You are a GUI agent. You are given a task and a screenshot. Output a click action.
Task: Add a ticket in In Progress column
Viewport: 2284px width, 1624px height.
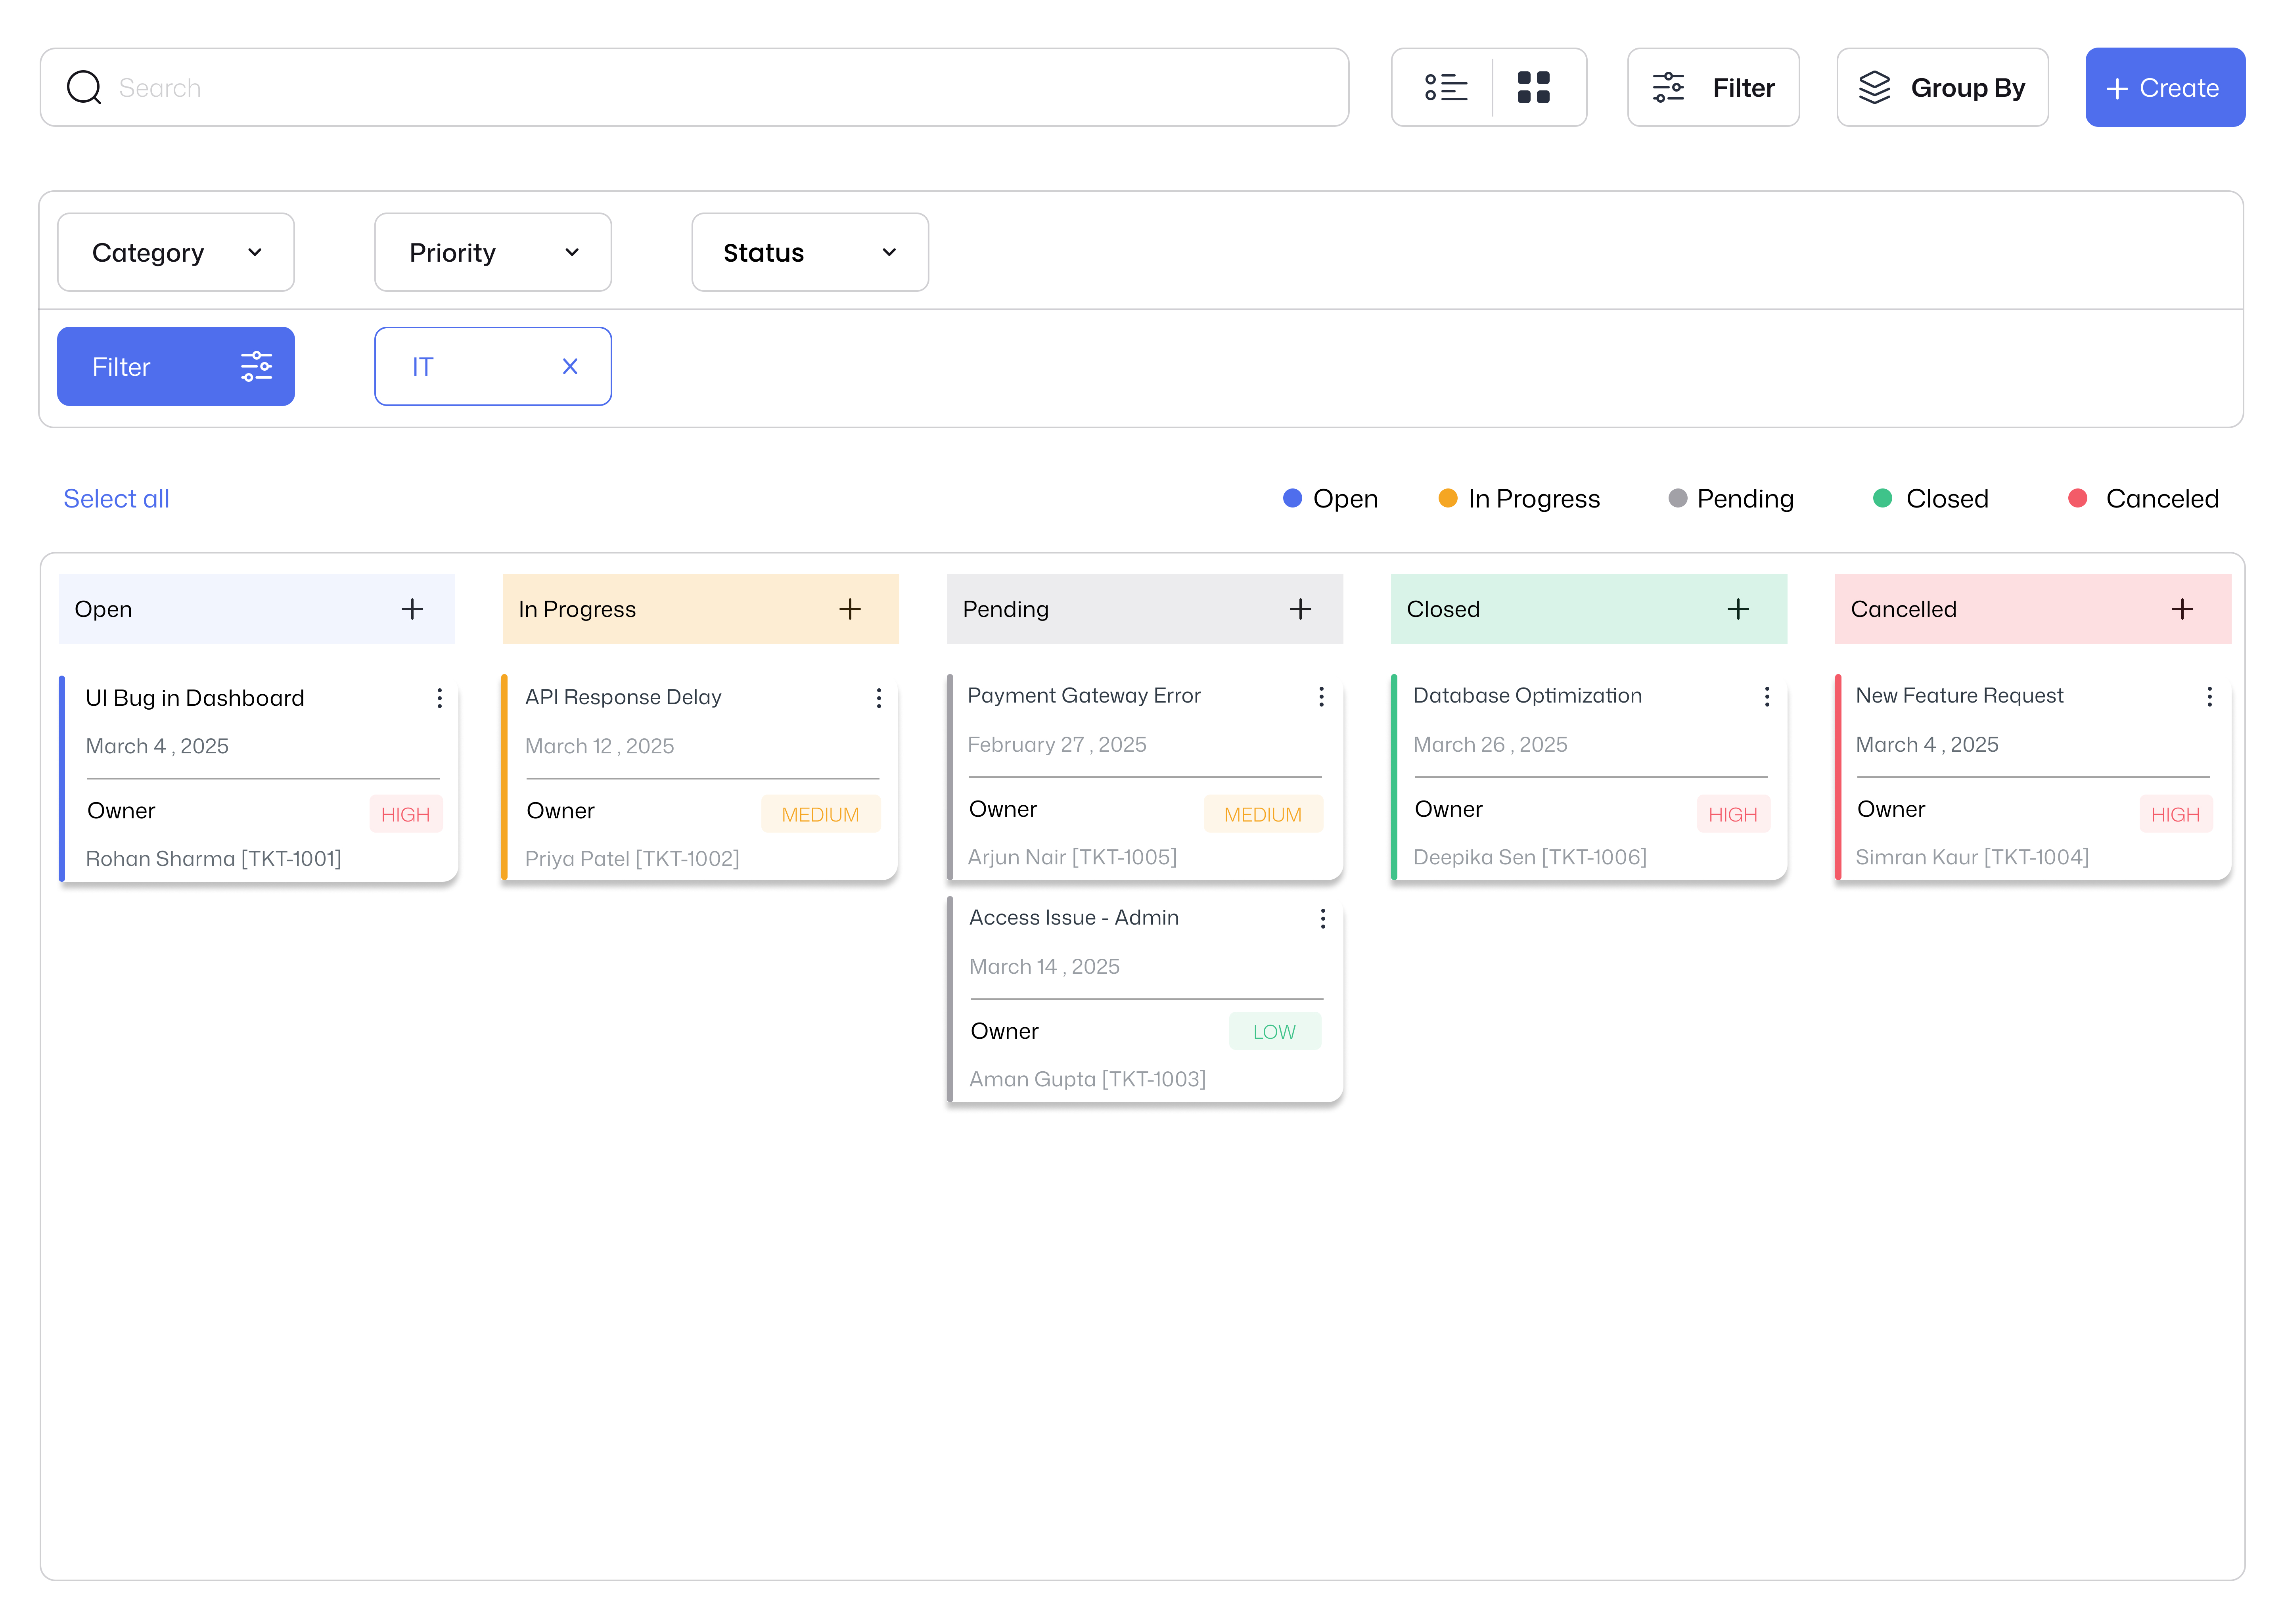(x=850, y=609)
